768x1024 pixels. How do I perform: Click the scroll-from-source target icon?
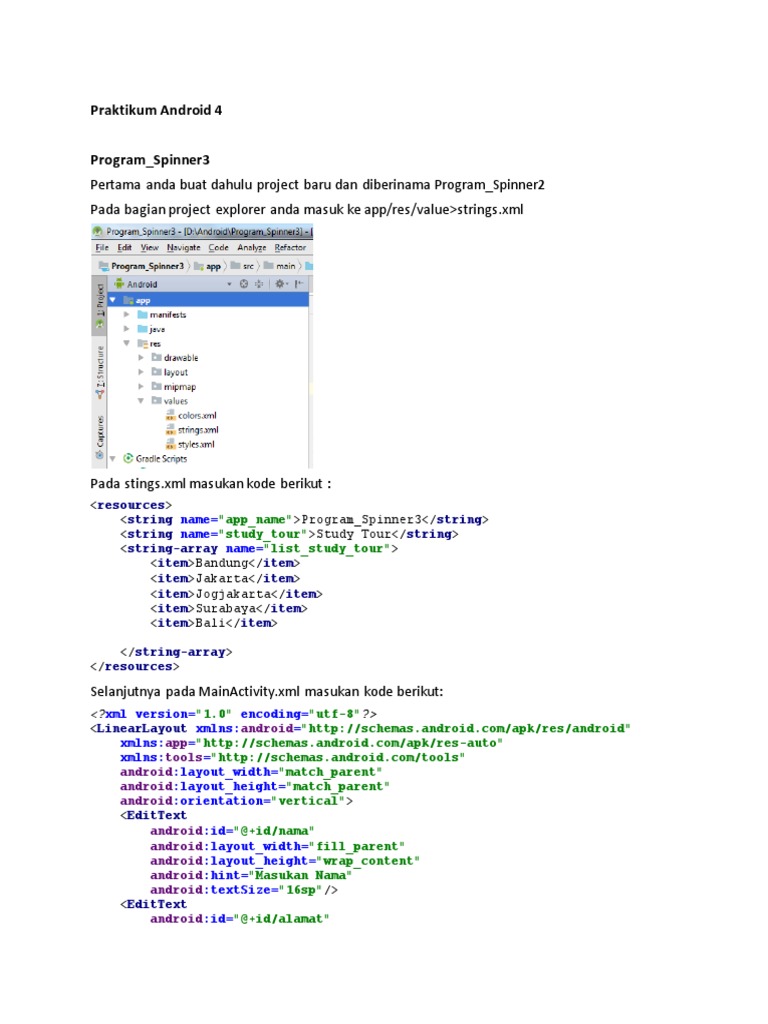click(244, 284)
